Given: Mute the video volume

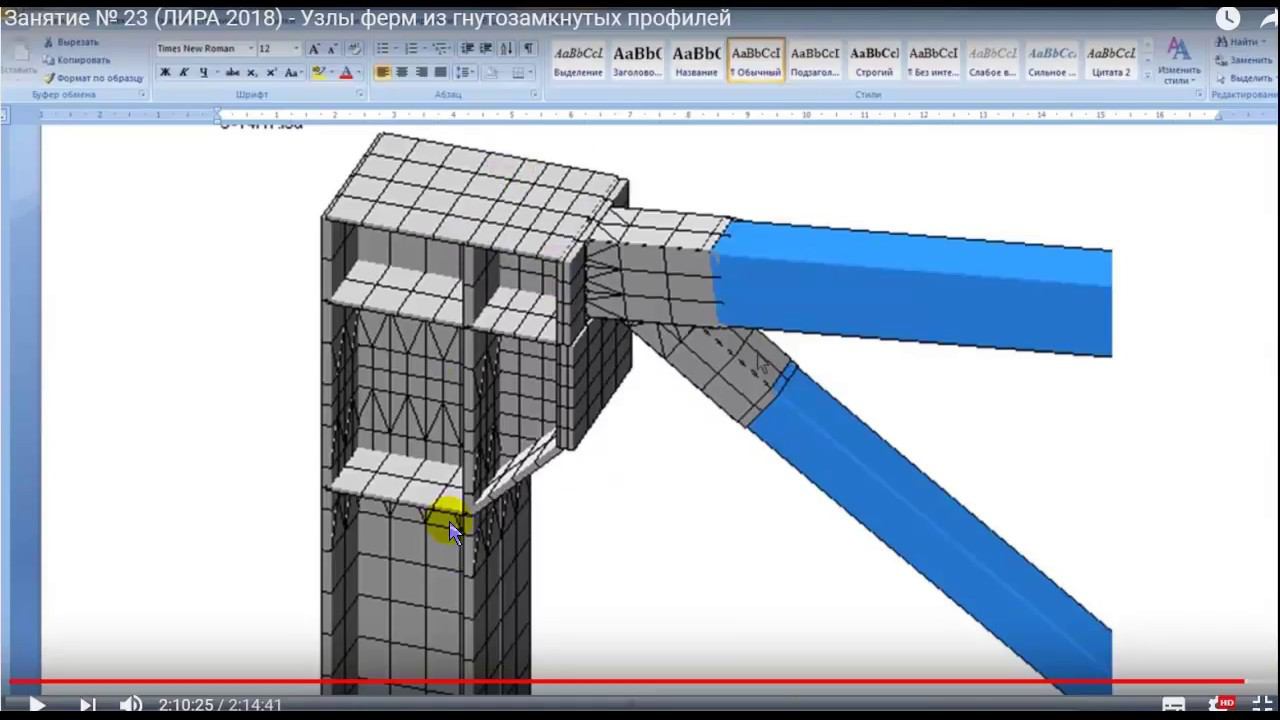Looking at the screenshot, I should point(131,705).
